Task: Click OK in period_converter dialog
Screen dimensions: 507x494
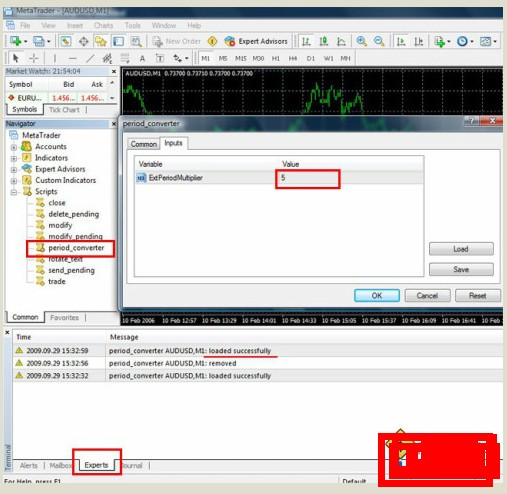Action: click(x=377, y=296)
